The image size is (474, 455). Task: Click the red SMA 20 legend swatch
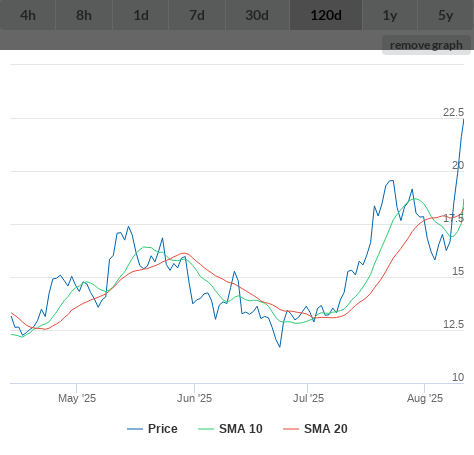[x=291, y=429]
